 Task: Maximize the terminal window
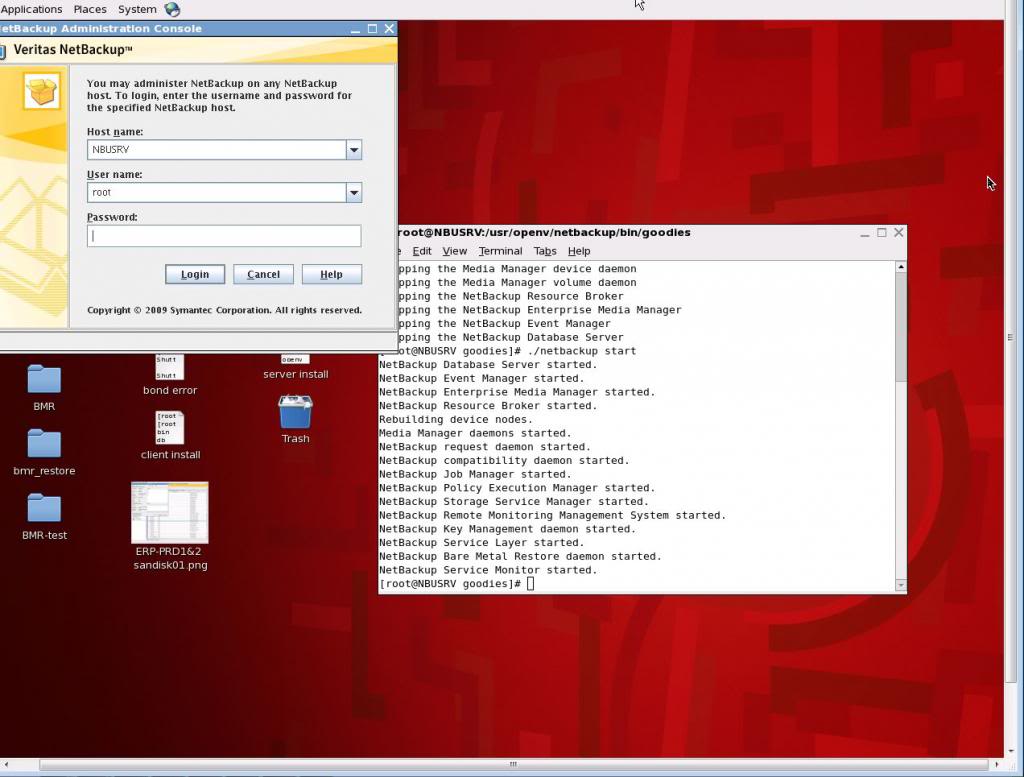pos(882,233)
